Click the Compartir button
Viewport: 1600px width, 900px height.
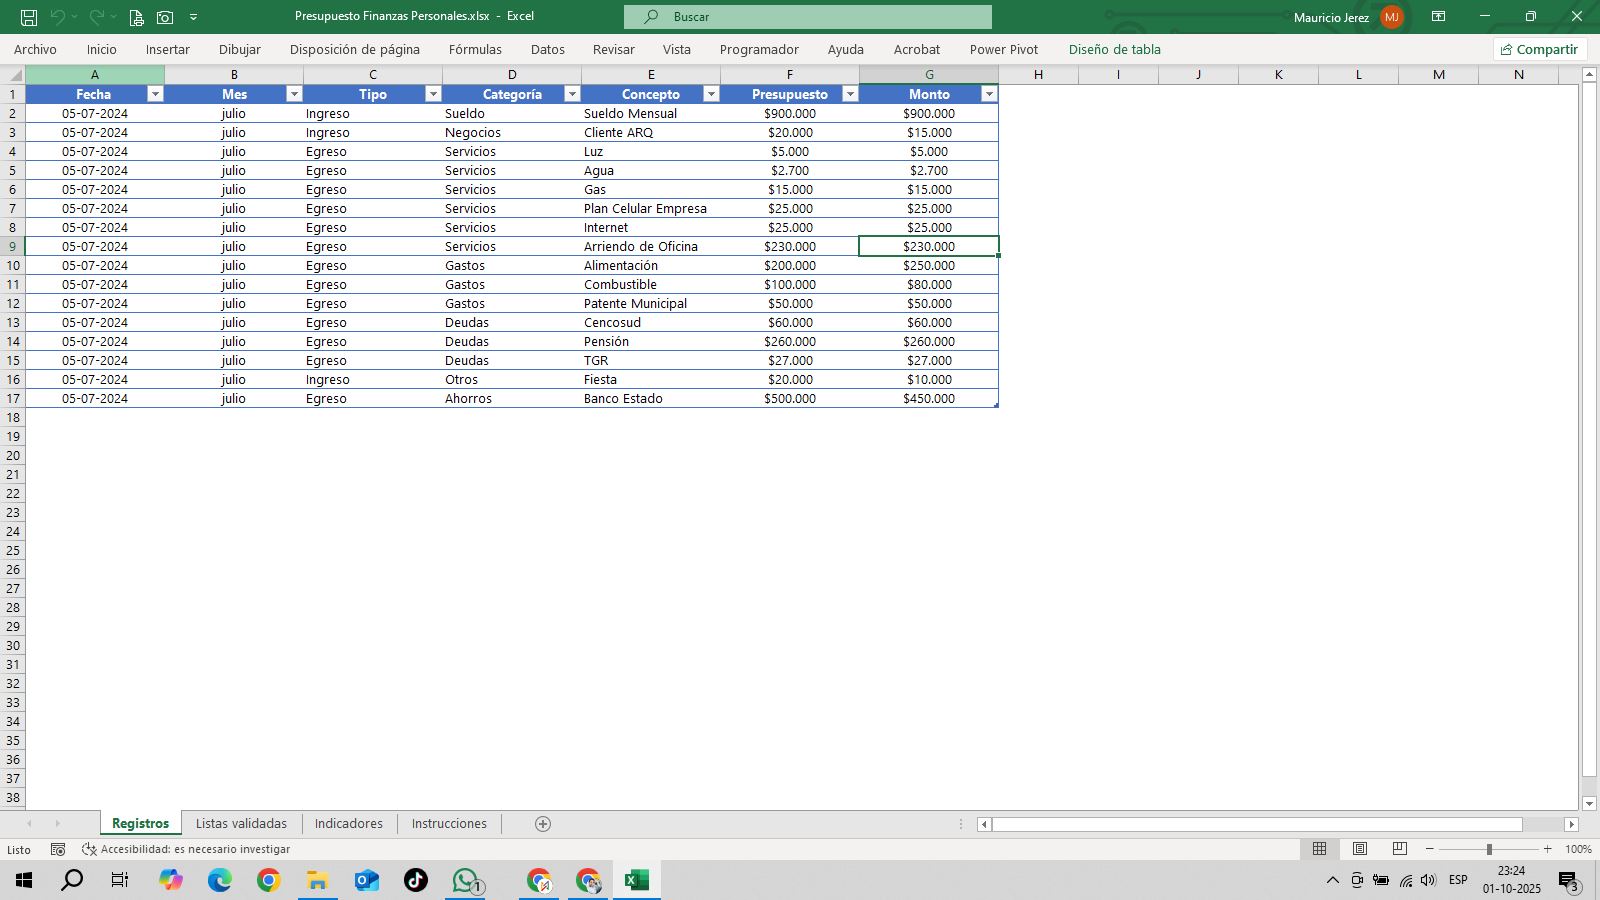[1539, 49]
